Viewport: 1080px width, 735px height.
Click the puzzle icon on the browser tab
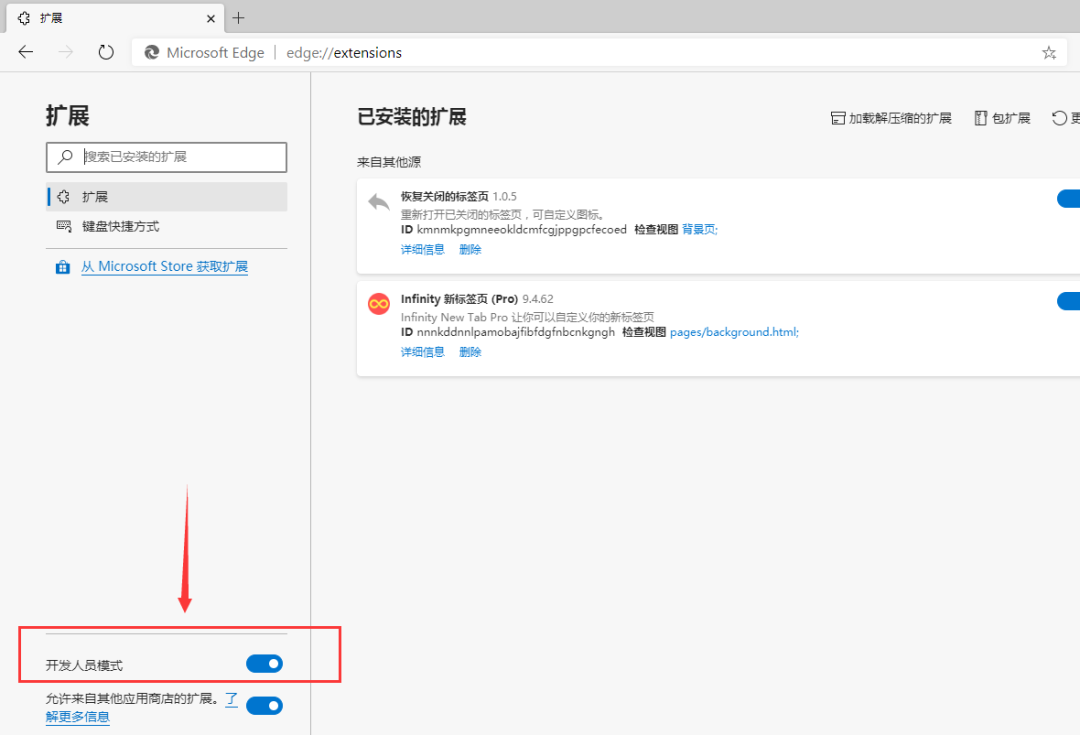coord(24,19)
